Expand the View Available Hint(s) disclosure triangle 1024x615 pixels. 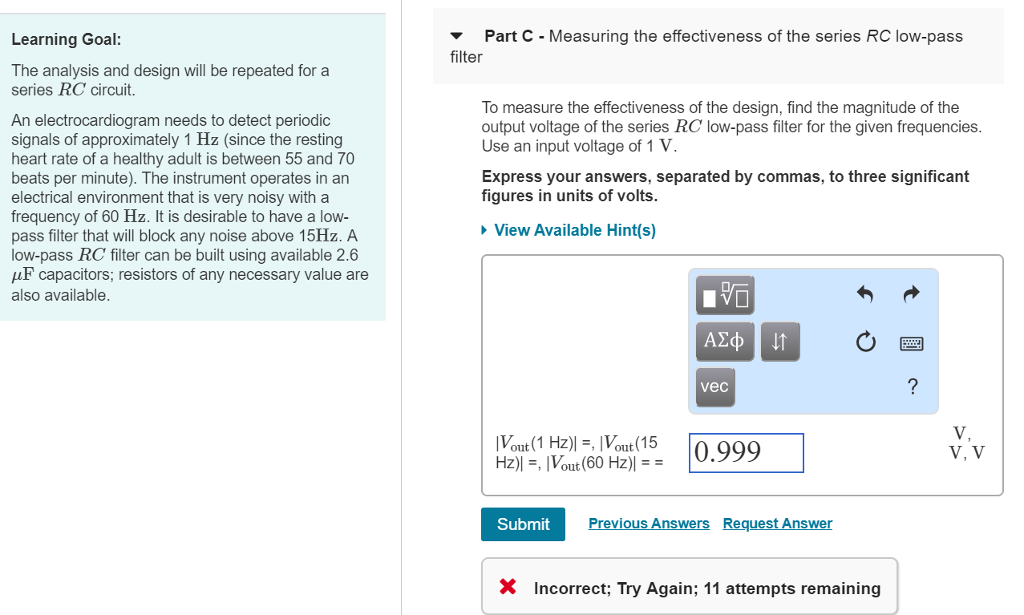[x=487, y=230]
